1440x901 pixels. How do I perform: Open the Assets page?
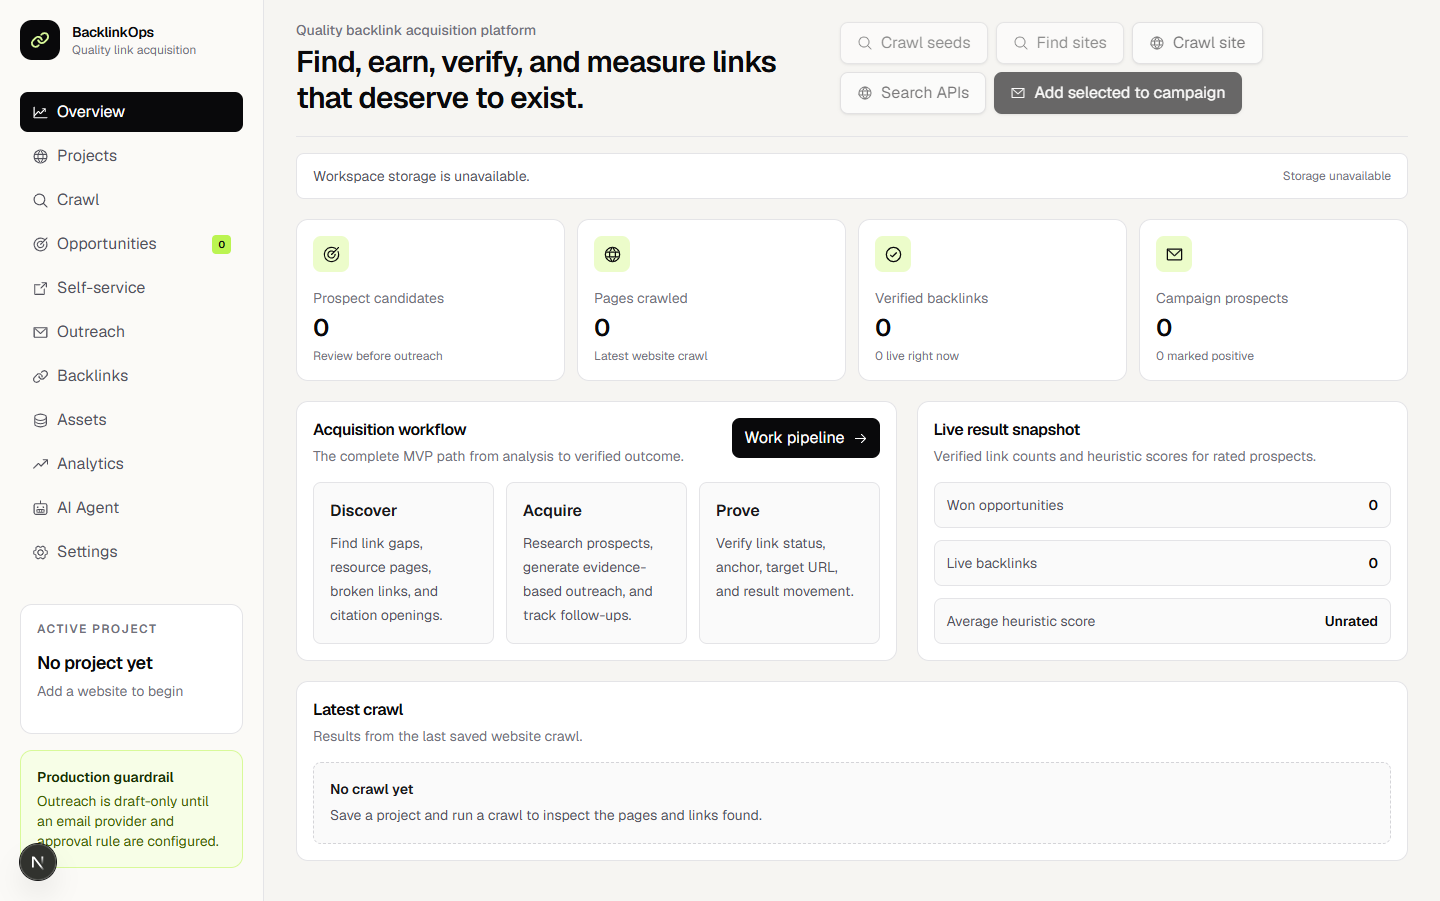pos(131,420)
